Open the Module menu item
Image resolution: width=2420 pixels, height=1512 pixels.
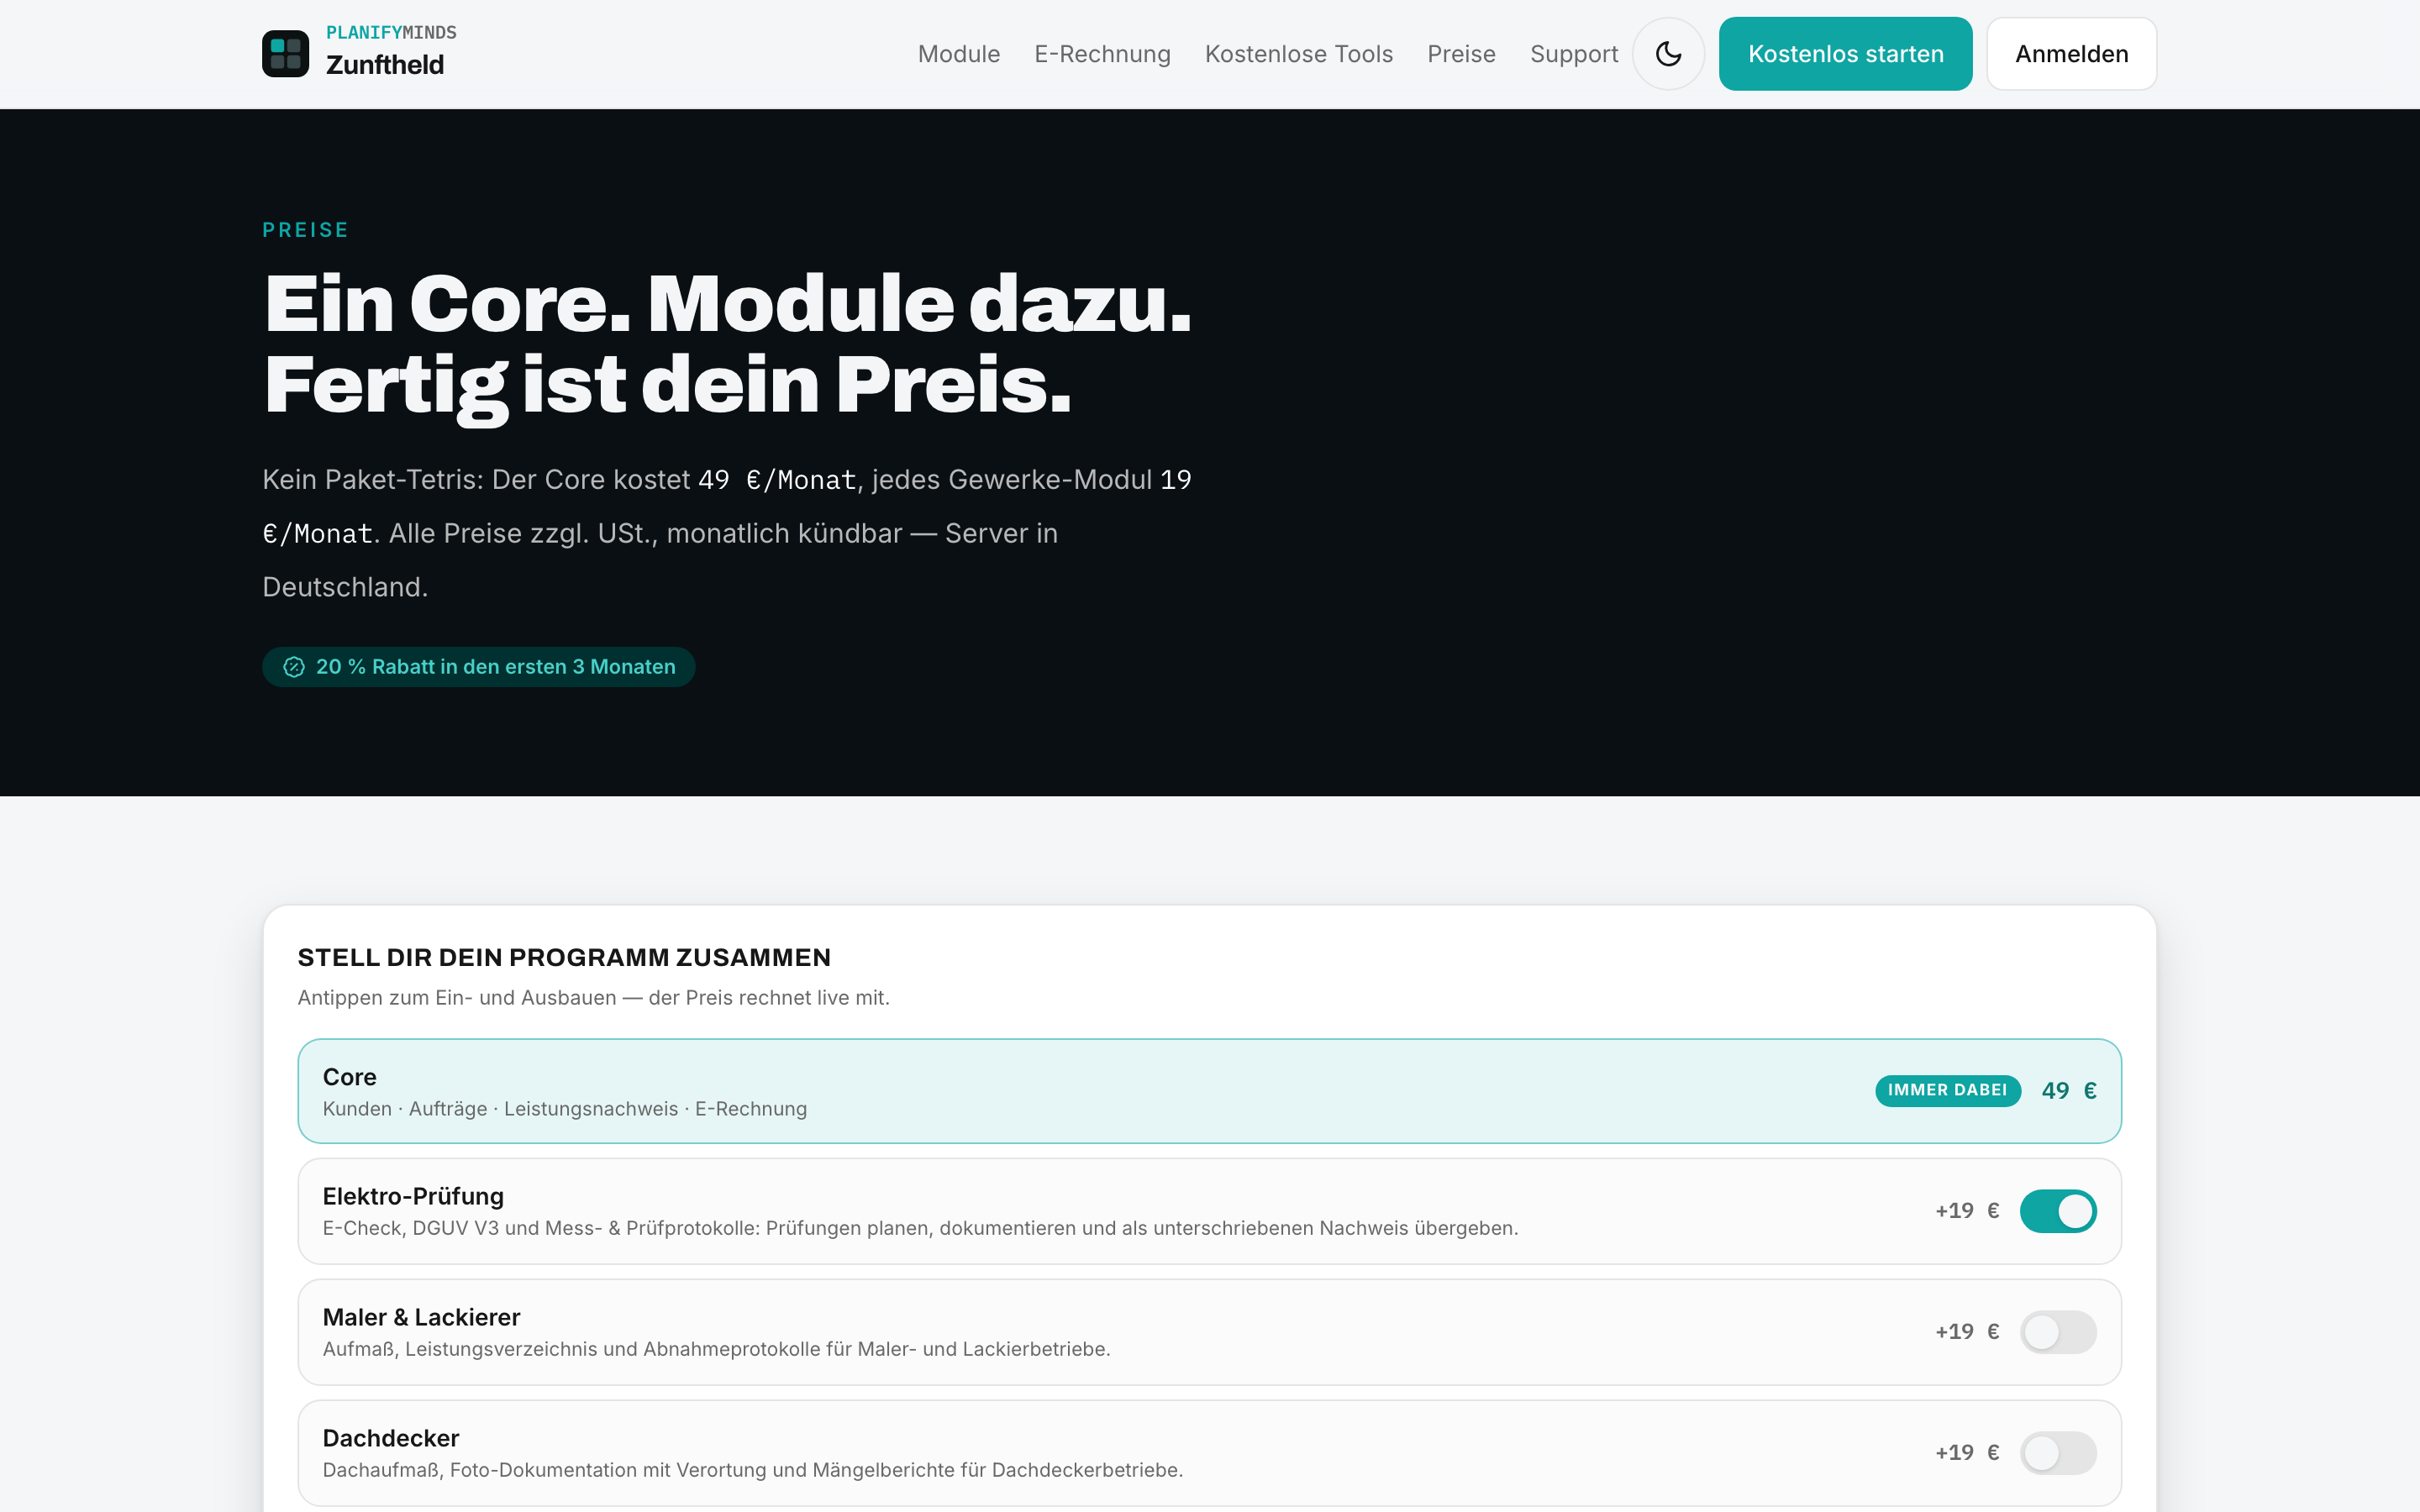point(958,54)
